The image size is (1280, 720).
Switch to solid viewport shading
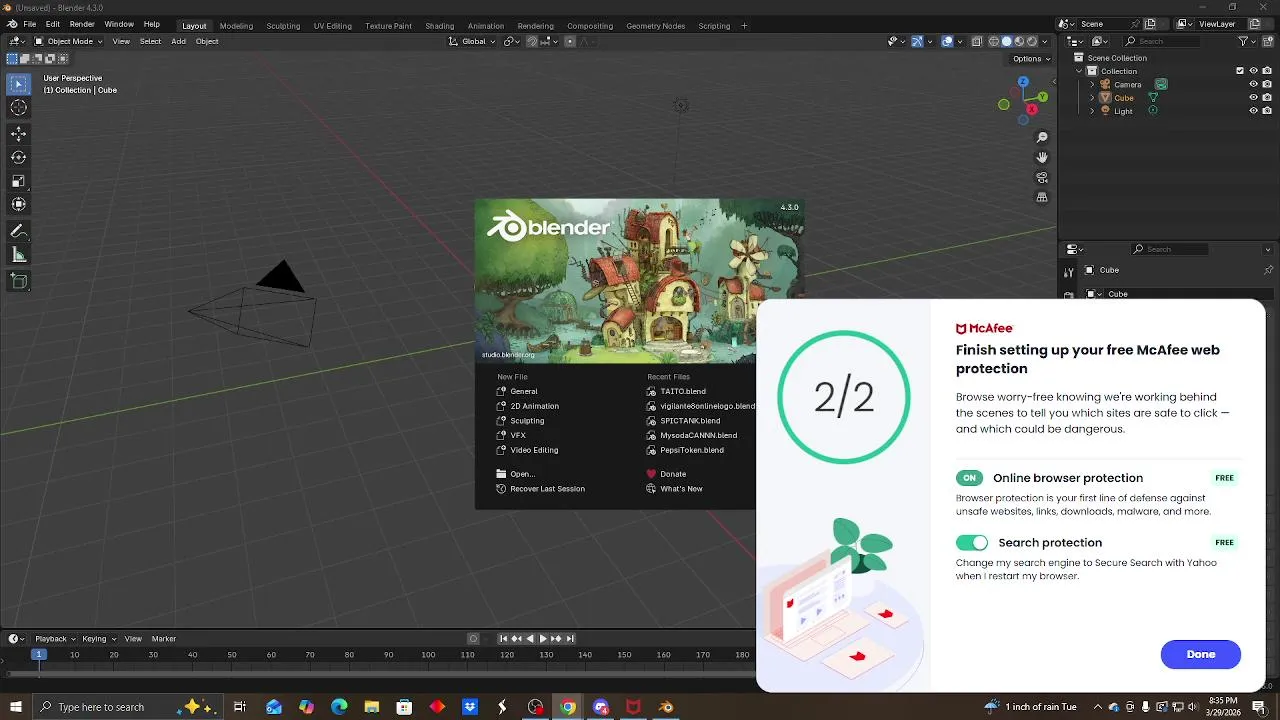tap(1007, 41)
